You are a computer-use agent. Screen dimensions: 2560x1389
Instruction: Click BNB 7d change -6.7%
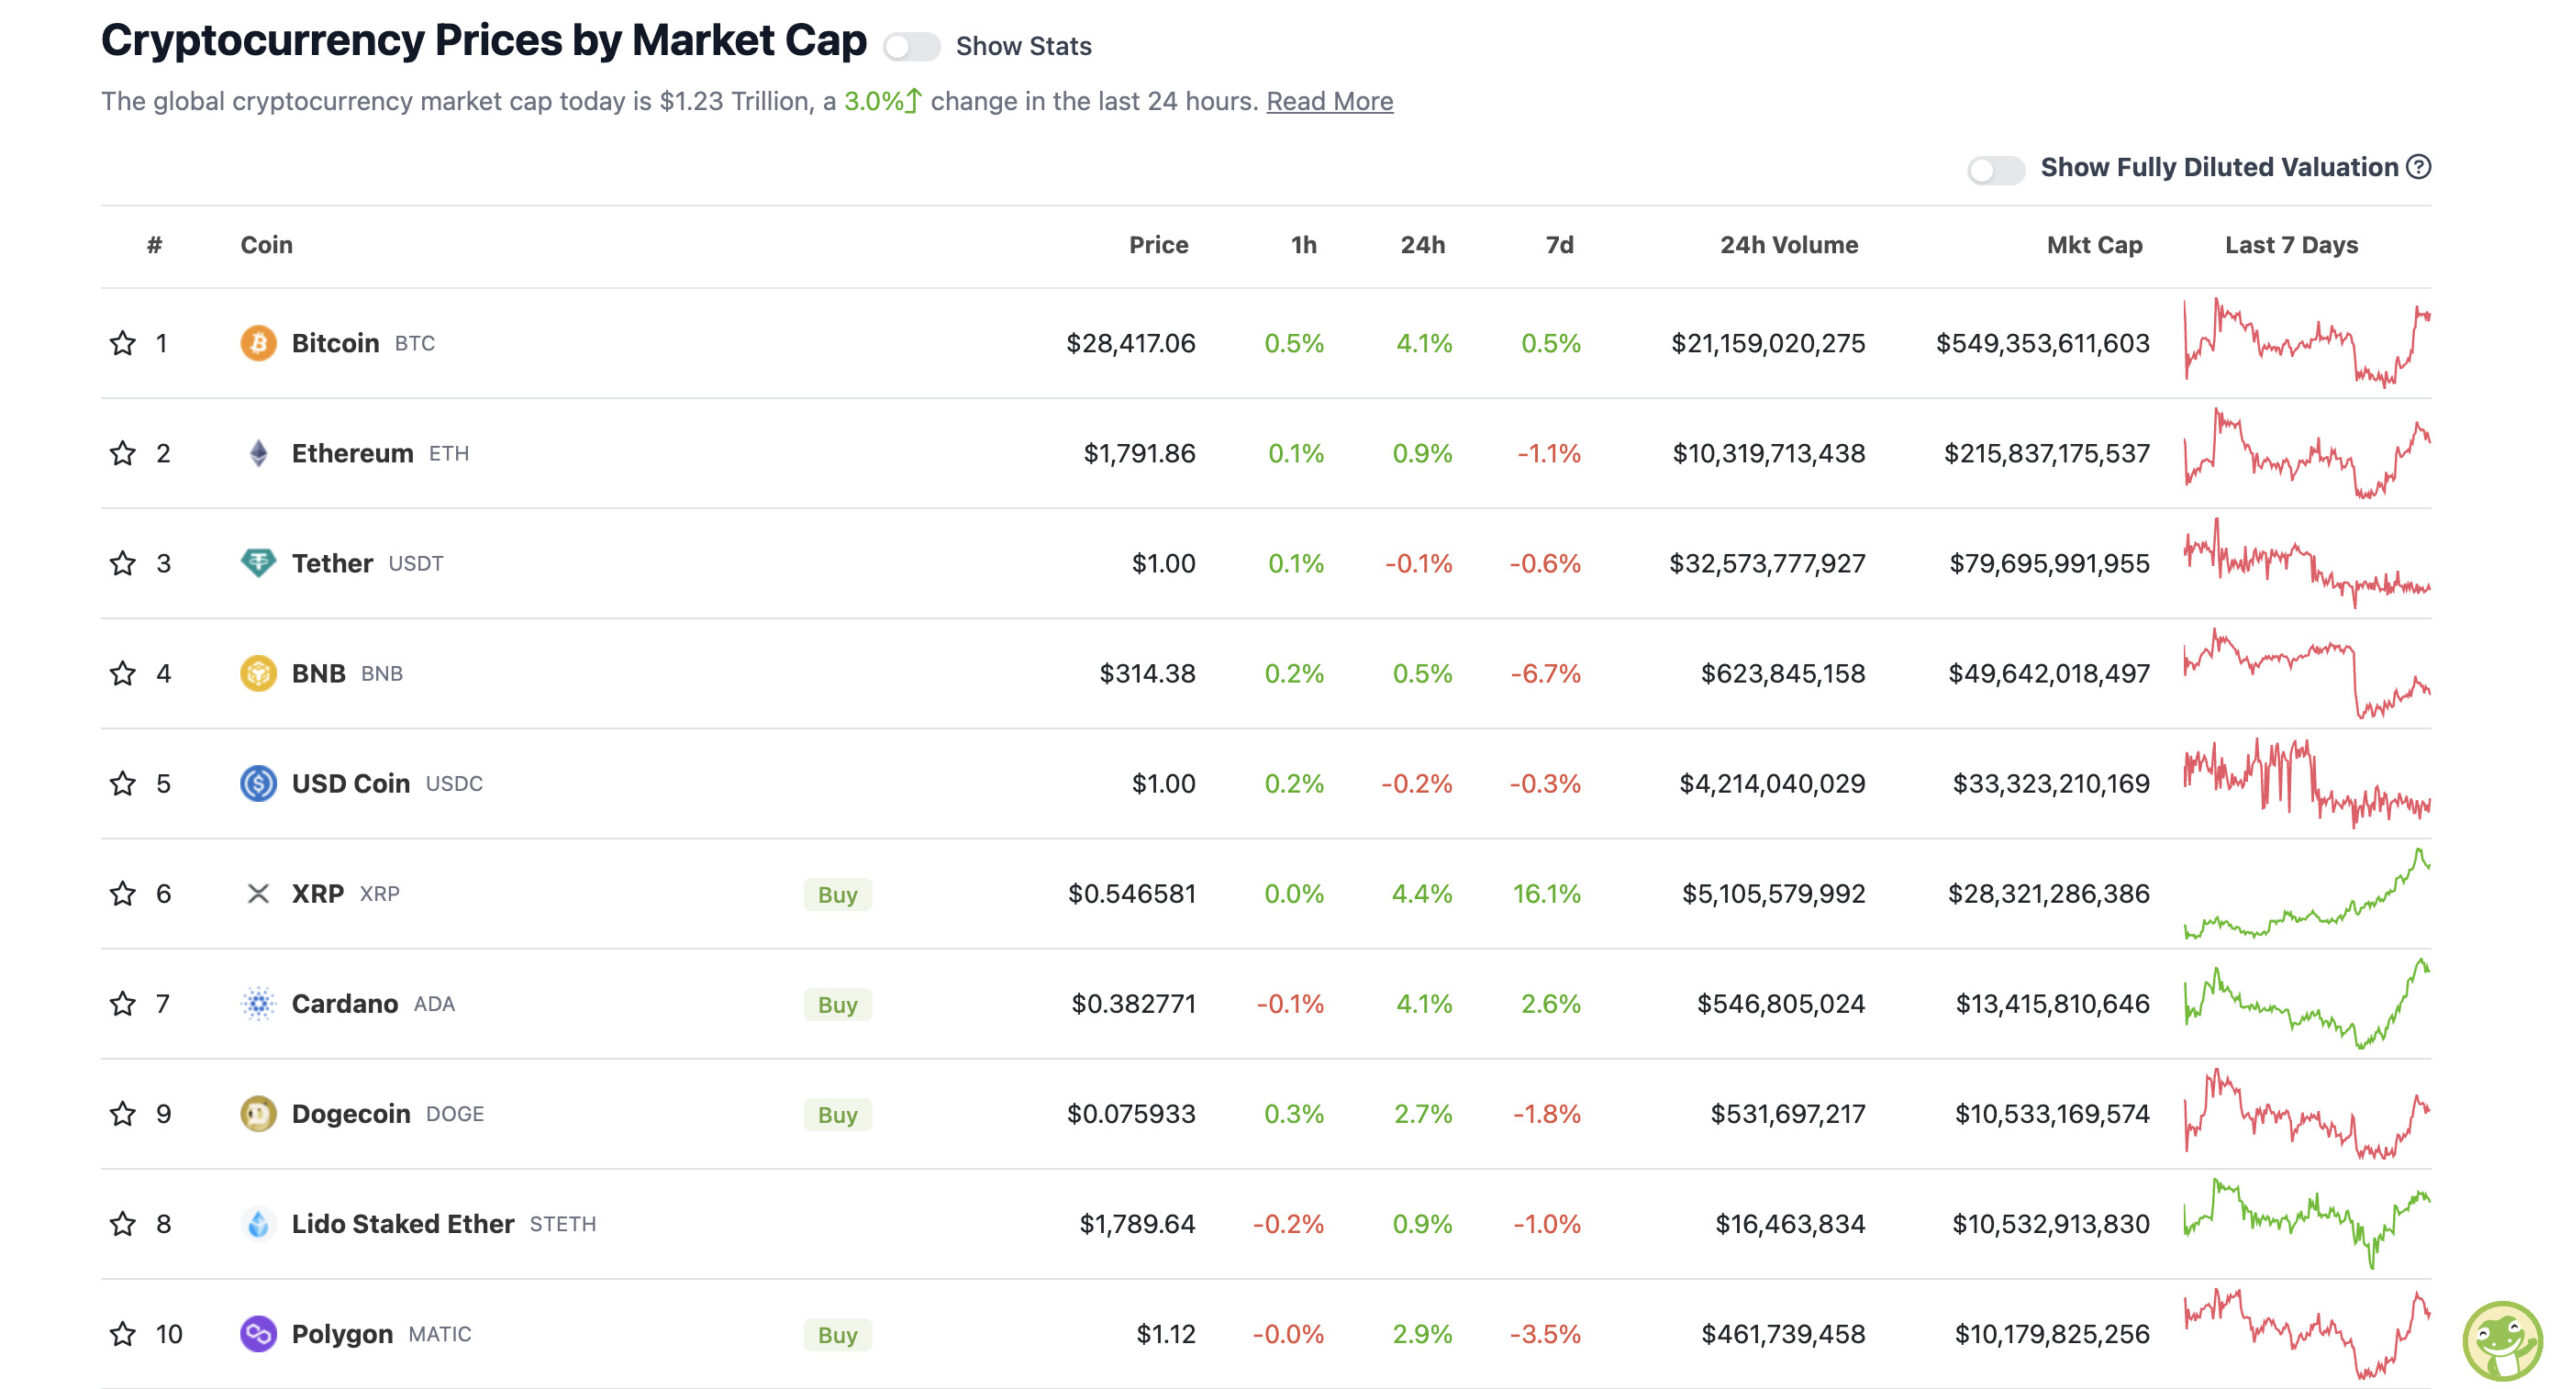[1545, 673]
